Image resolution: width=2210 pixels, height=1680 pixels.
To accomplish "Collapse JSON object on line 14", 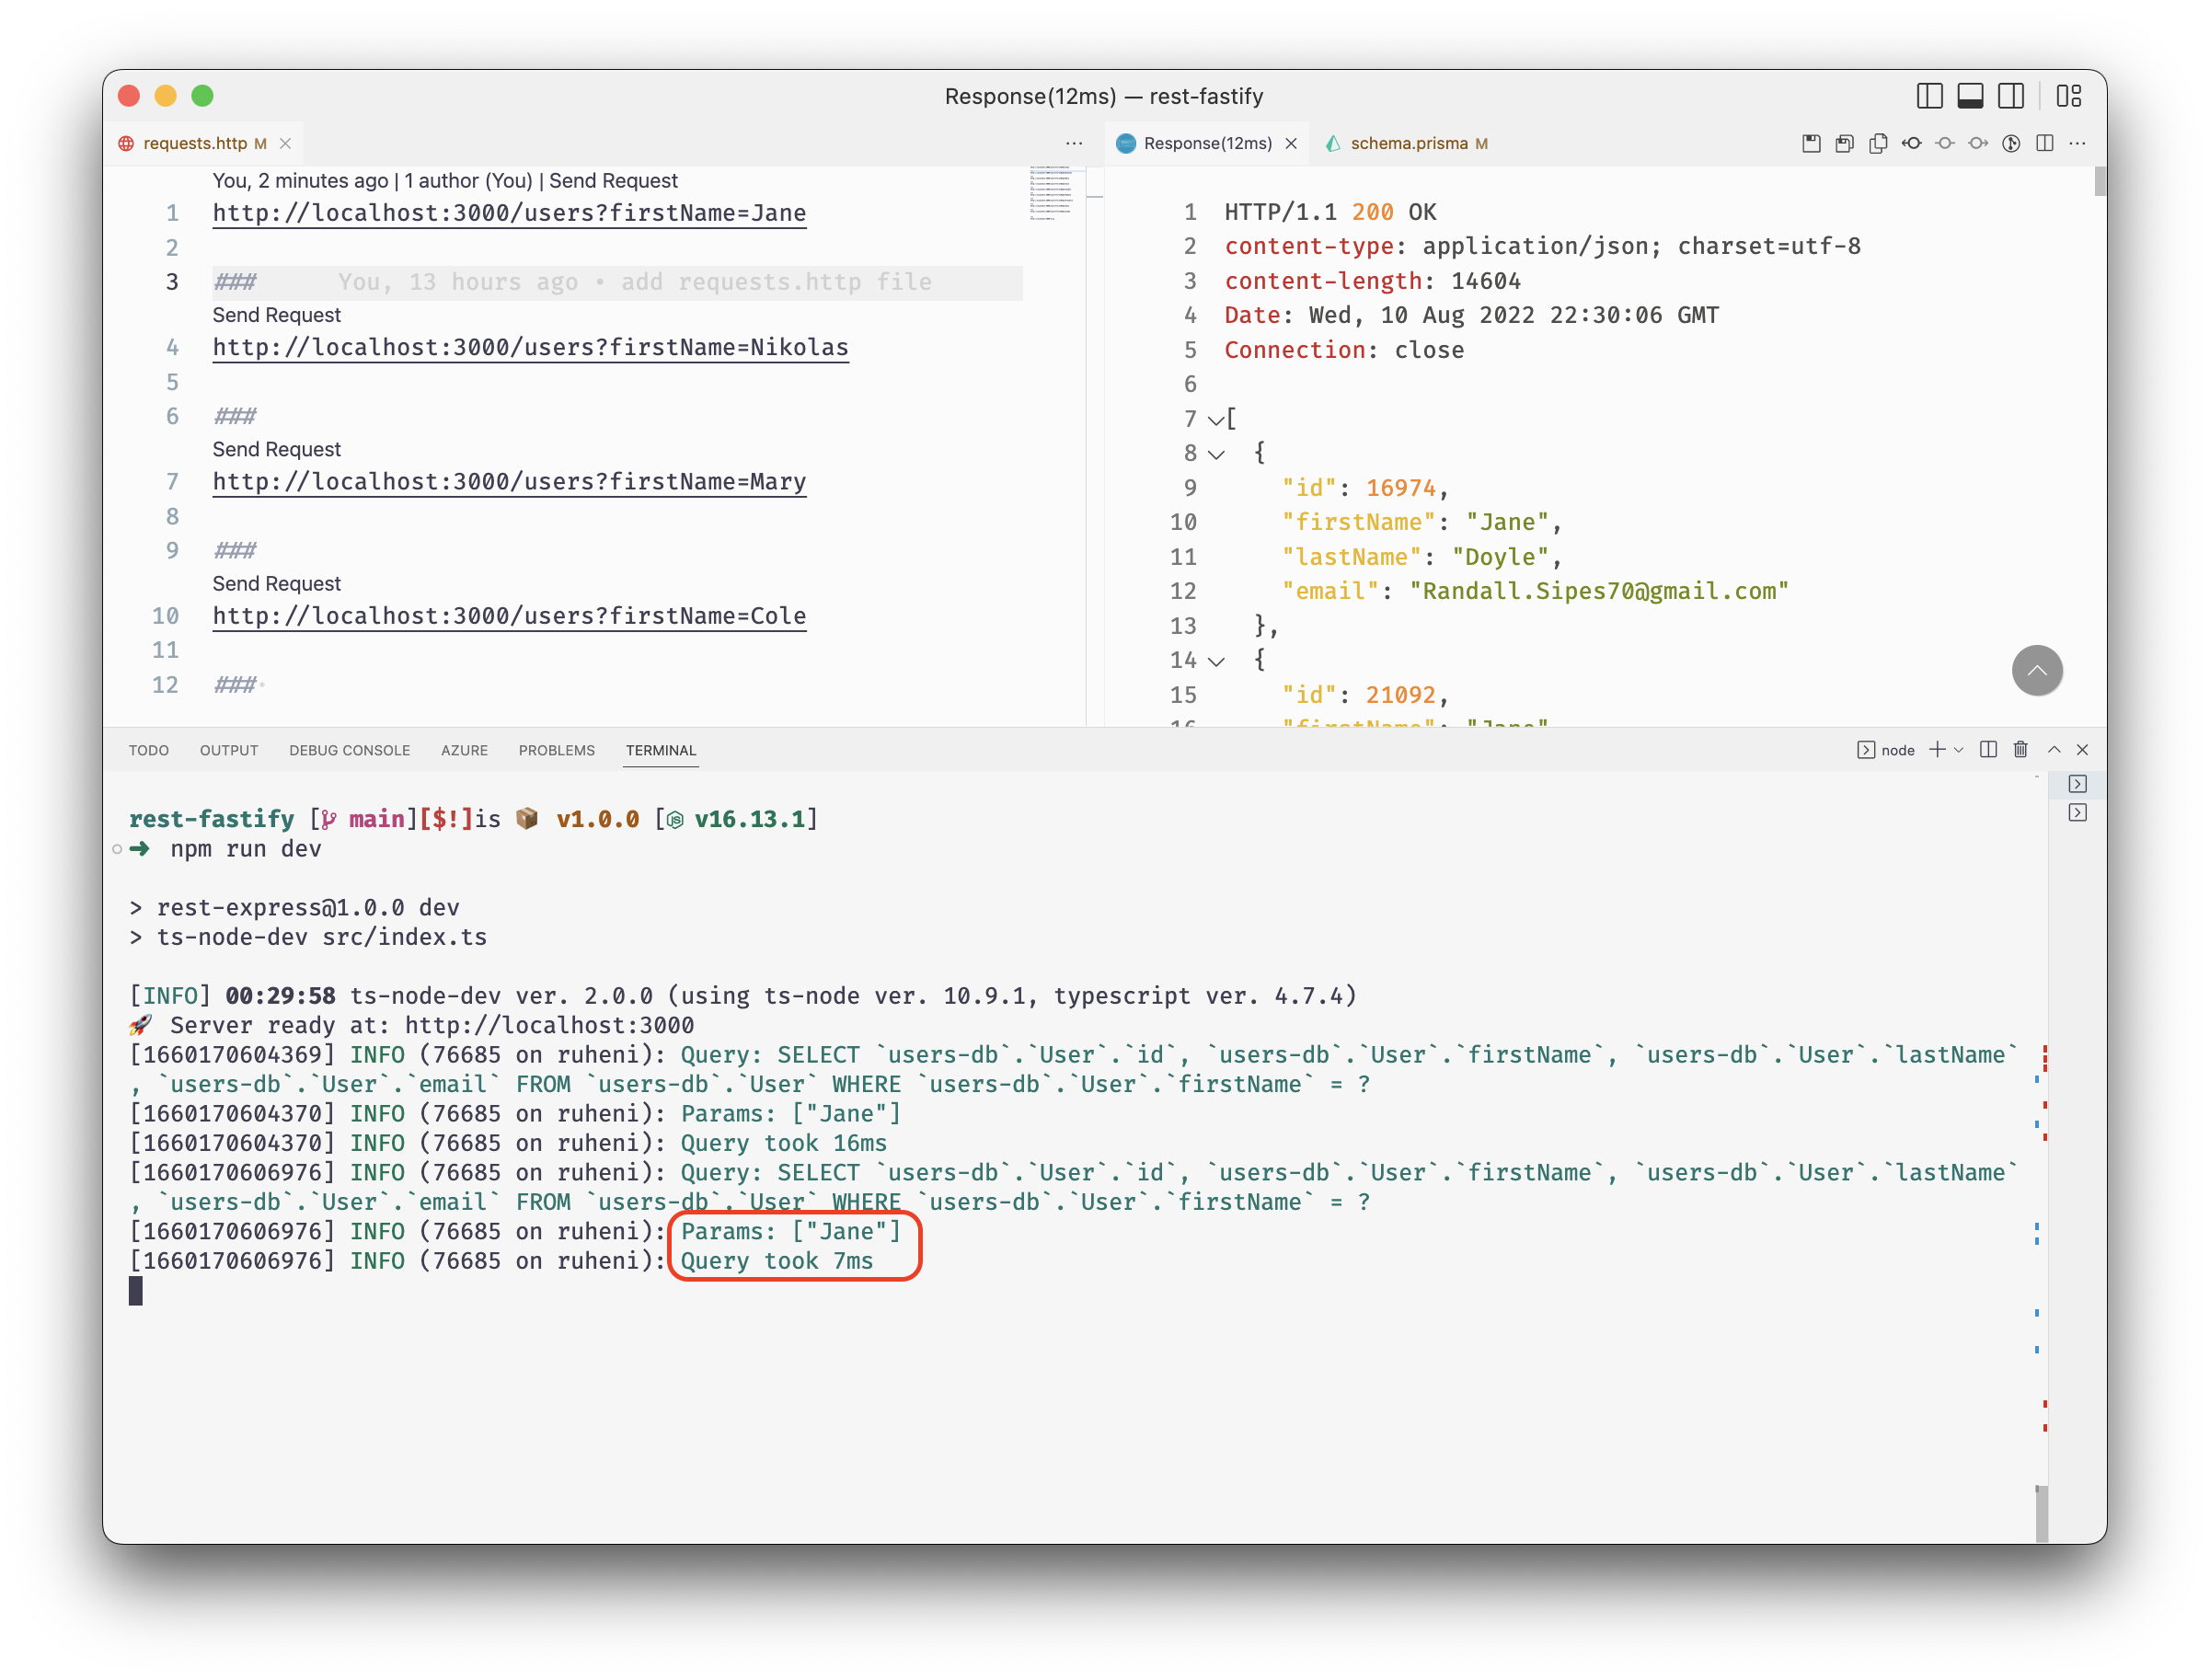I will (x=1216, y=661).
